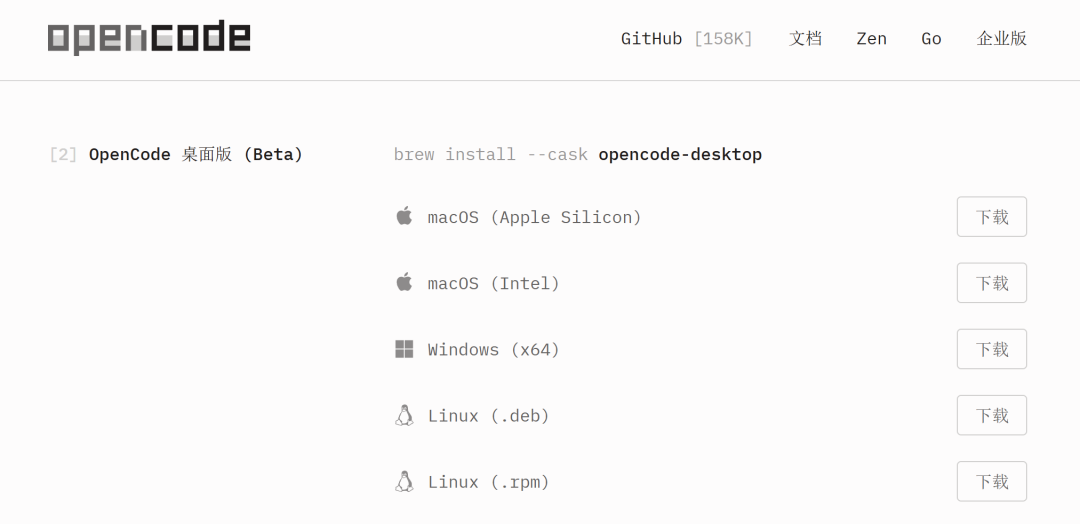Image resolution: width=1080 pixels, height=524 pixels.
Task: Click the macOS (Apple Silicon) label
Action: tap(534, 218)
